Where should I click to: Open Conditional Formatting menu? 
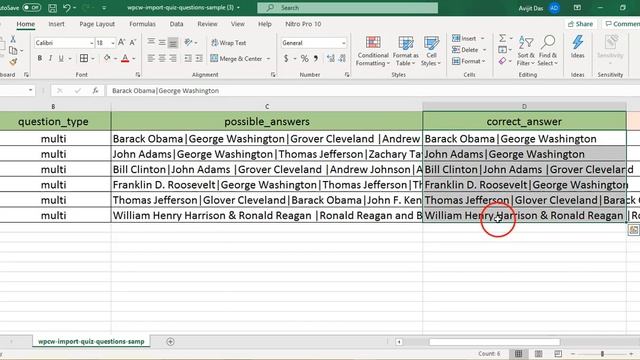373,51
